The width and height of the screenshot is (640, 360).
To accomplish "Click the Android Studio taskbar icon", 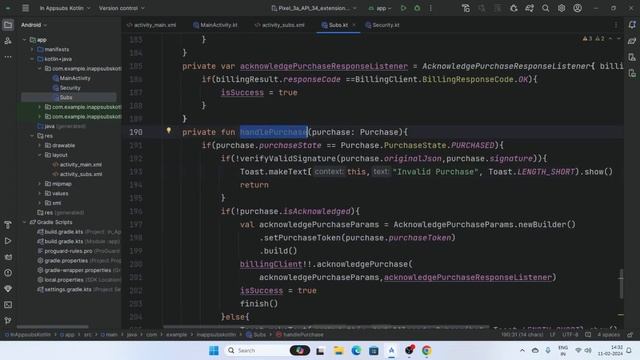I will point(391,350).
